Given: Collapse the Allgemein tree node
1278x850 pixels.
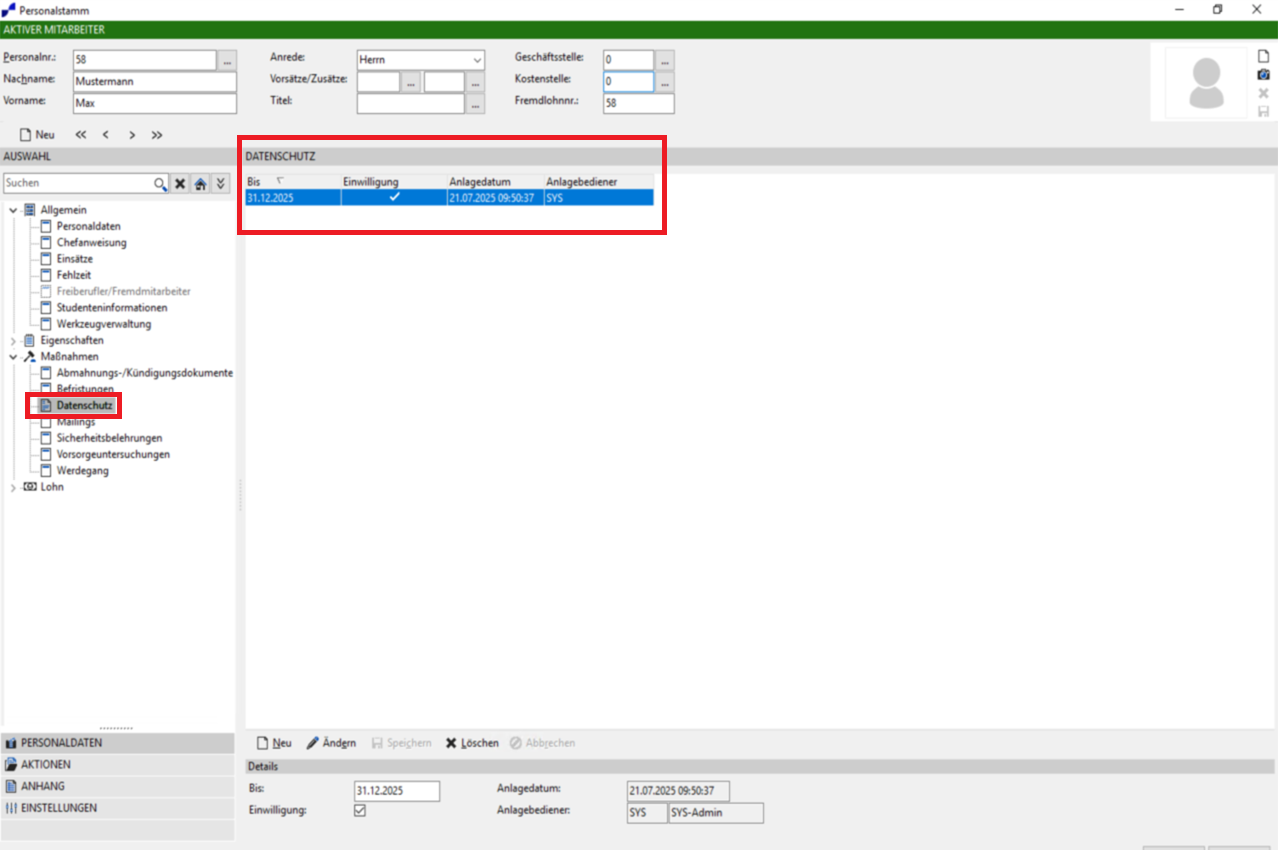Looking at the screenshot, I should tap(13, 210).
